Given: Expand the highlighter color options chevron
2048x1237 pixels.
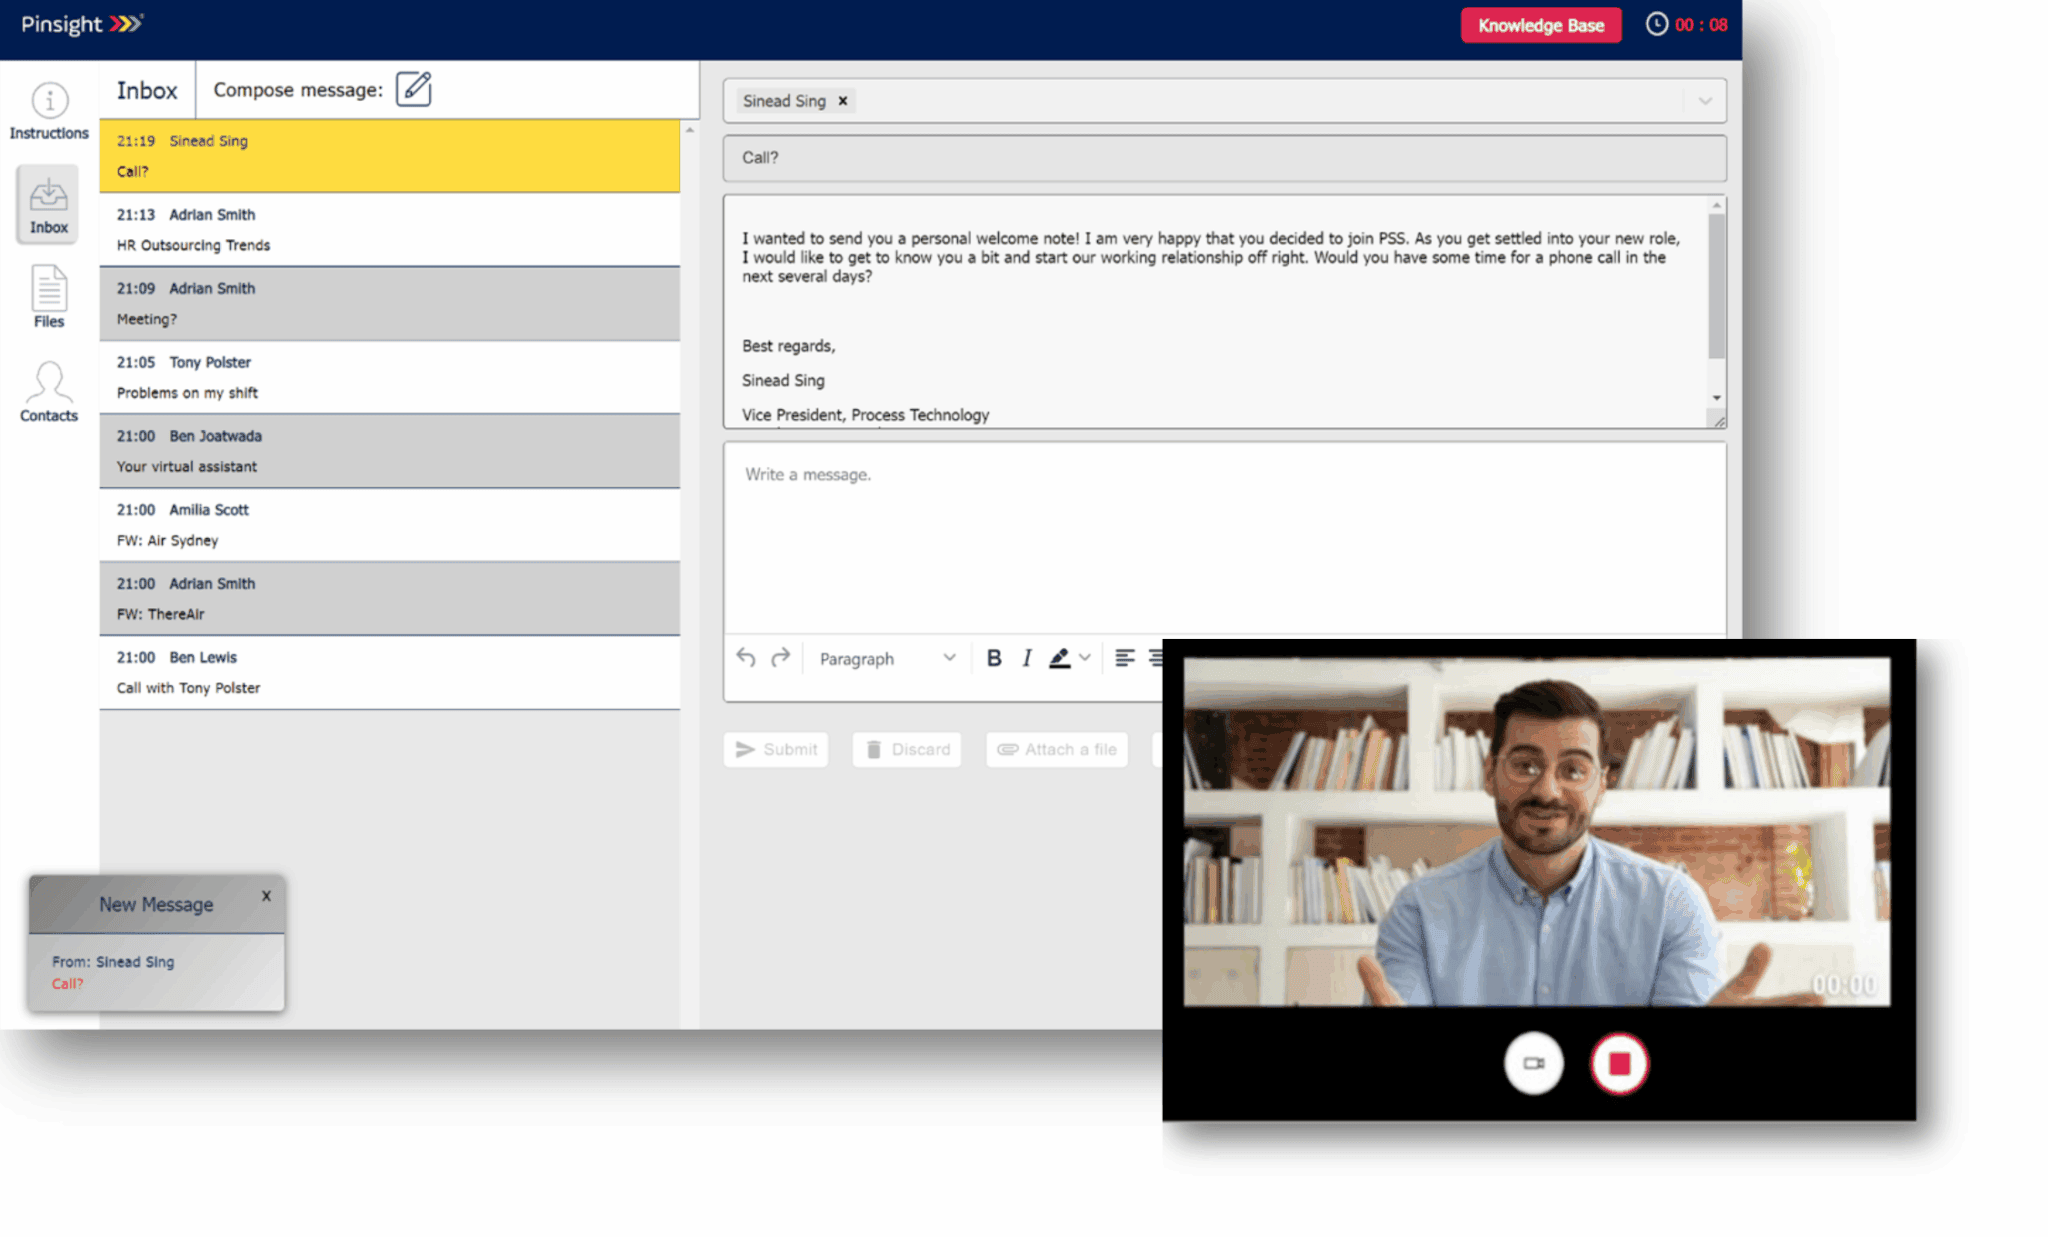Looking at the screenshot, I should pos(1086,657).
